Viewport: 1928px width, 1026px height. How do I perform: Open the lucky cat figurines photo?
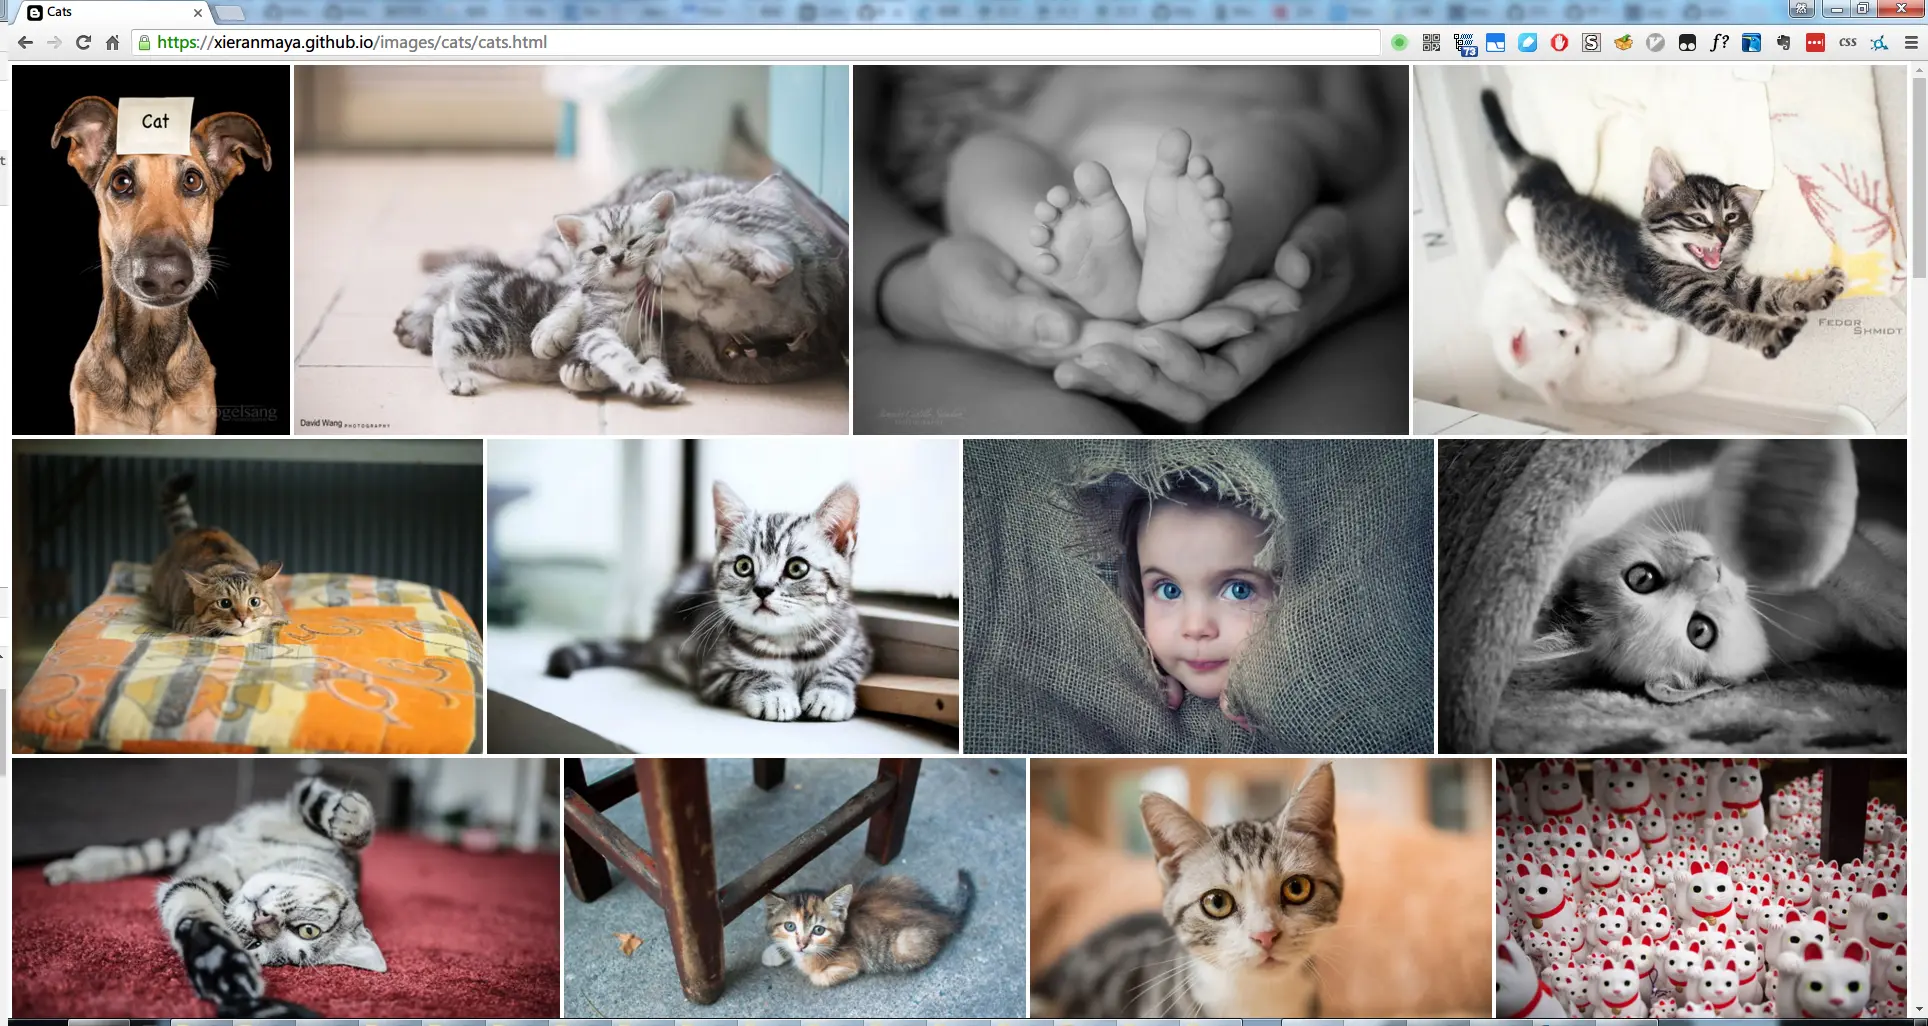tap(1701, 888)
